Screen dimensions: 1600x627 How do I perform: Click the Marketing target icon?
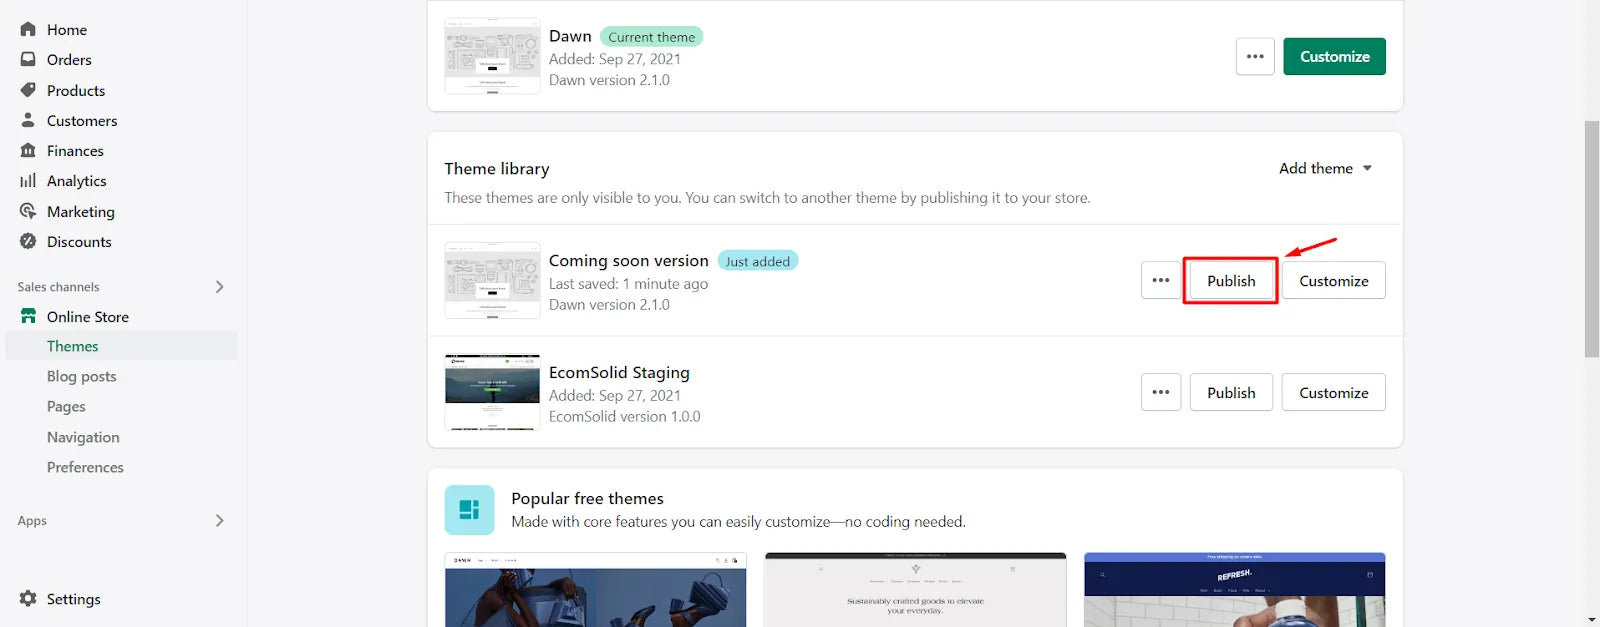(x=28, y=211)
